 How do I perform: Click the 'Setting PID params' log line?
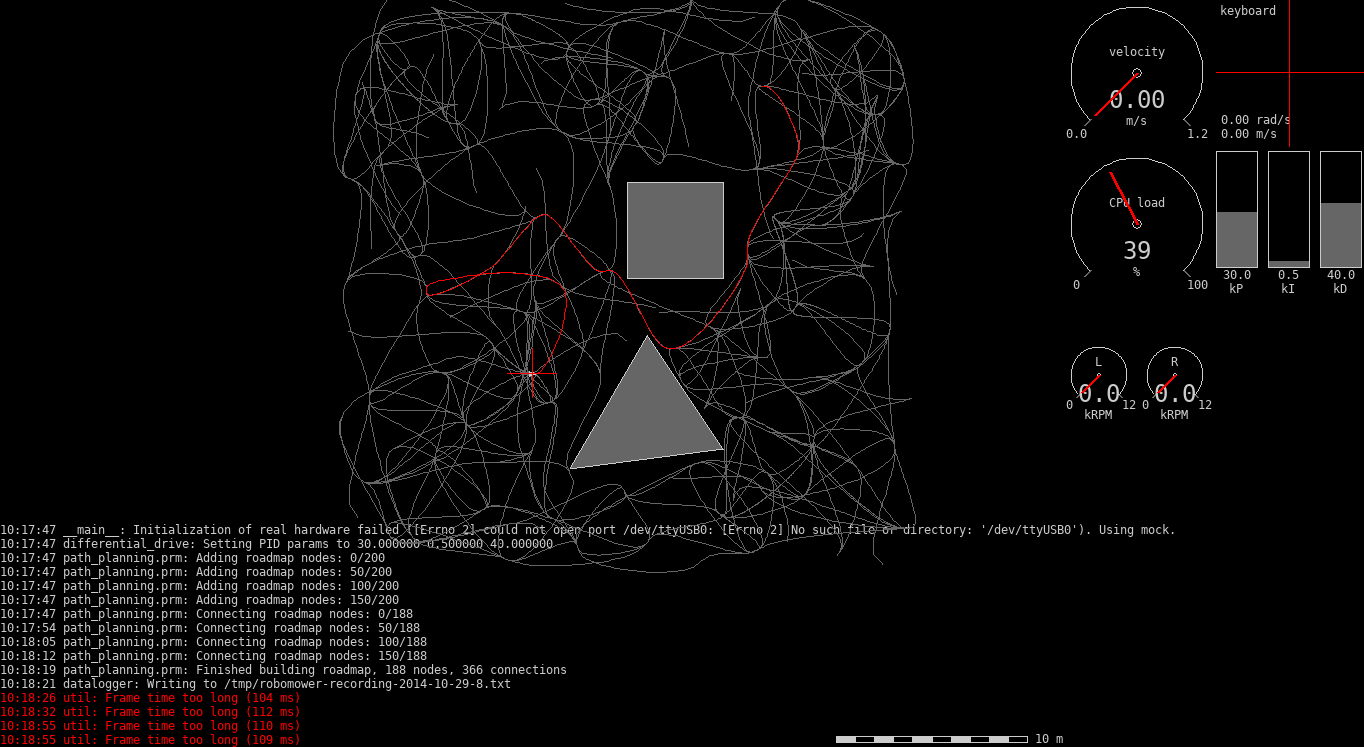276,544
